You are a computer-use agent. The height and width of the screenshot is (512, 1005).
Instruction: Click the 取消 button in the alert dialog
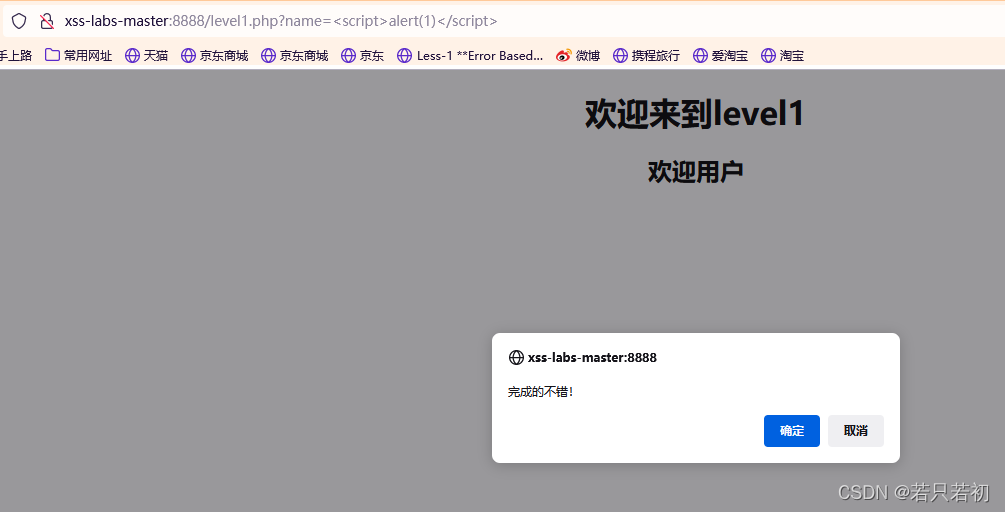pyautogui.click(x=856, y=431)
